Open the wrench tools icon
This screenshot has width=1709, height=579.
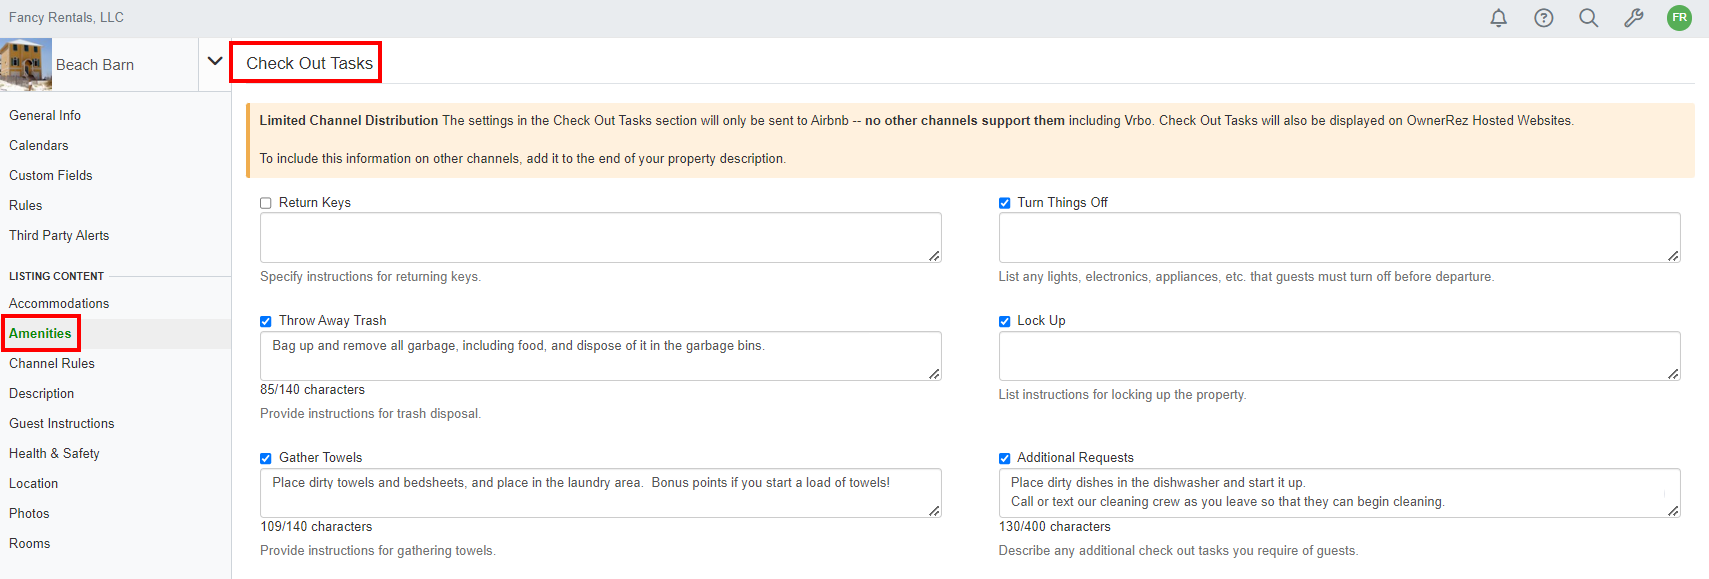(x=1633, y=18)
